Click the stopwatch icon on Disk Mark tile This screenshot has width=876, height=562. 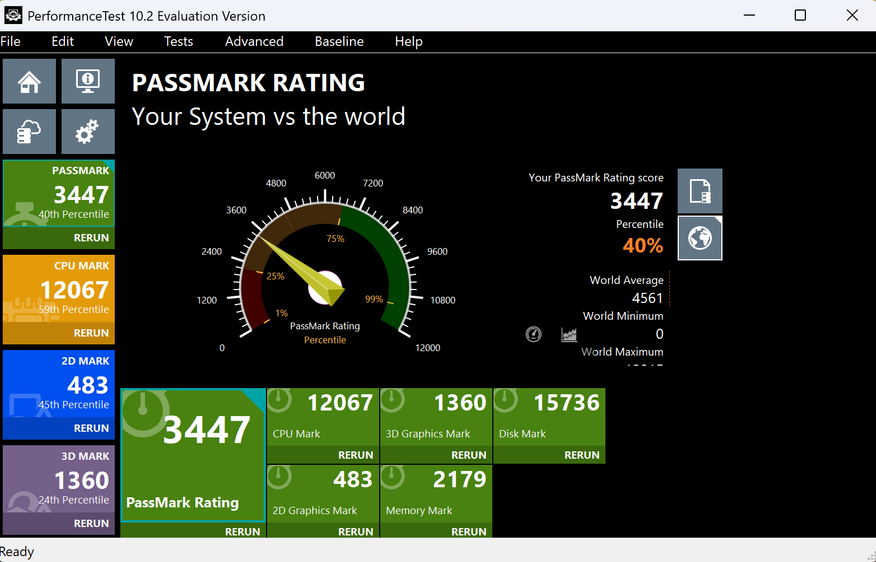(x=506, y=400)
